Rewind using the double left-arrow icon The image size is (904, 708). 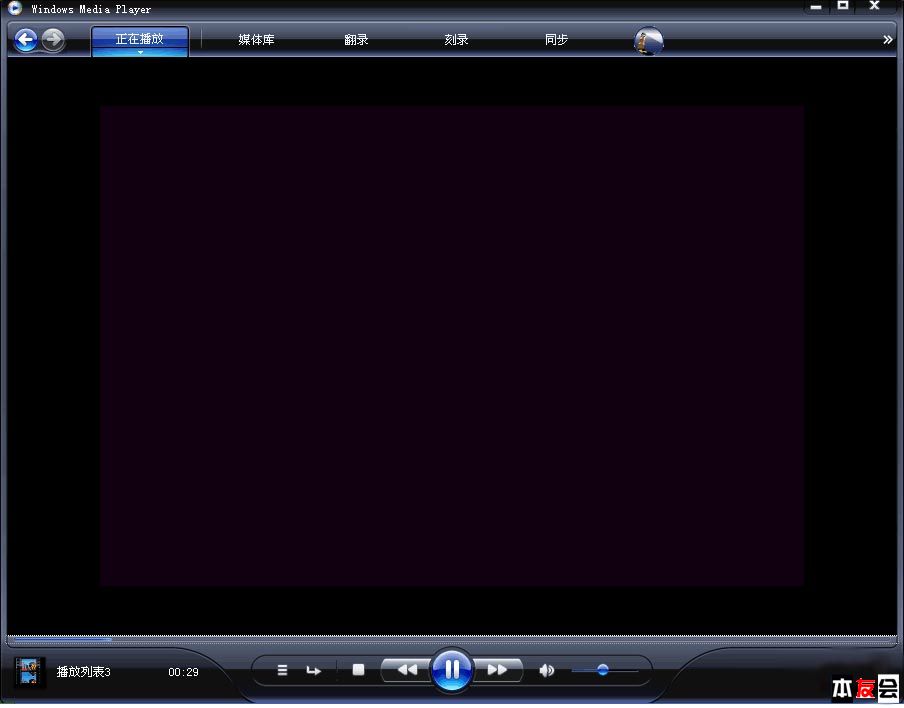pyautogui.click(x=404, y=670)
